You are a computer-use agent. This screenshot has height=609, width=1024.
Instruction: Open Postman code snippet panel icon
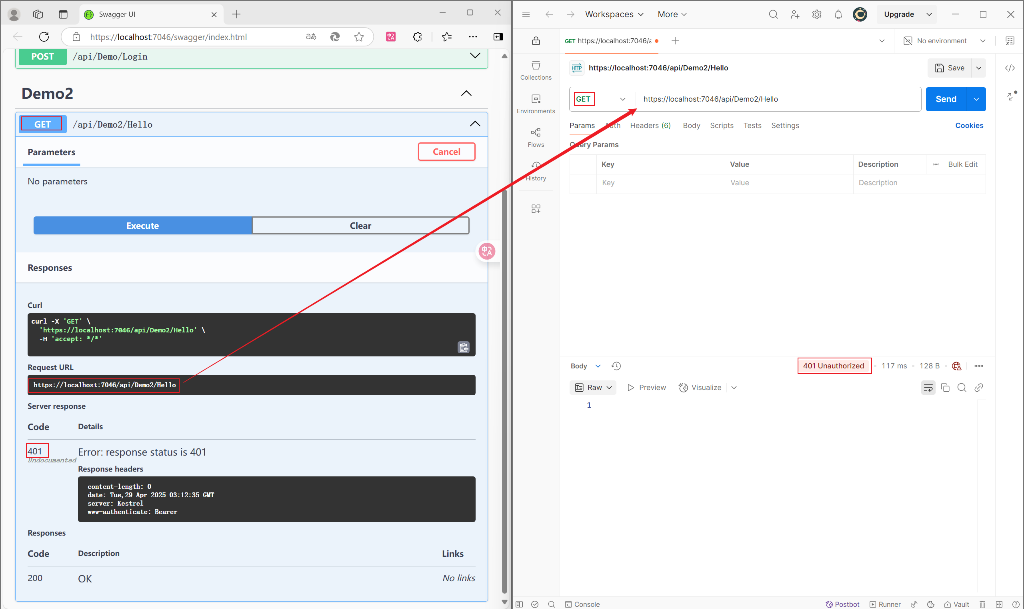1010,68
